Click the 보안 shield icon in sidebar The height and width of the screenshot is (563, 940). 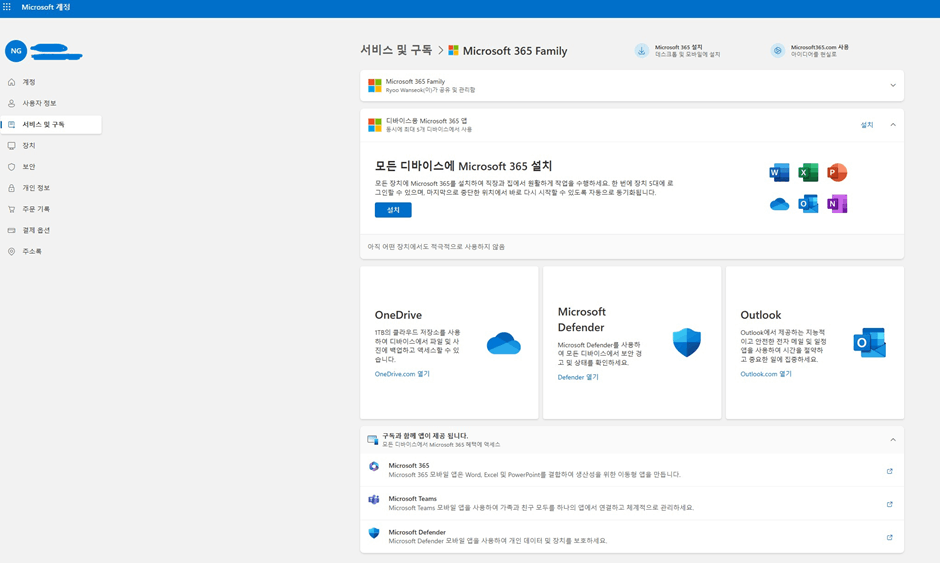point(11,167)
